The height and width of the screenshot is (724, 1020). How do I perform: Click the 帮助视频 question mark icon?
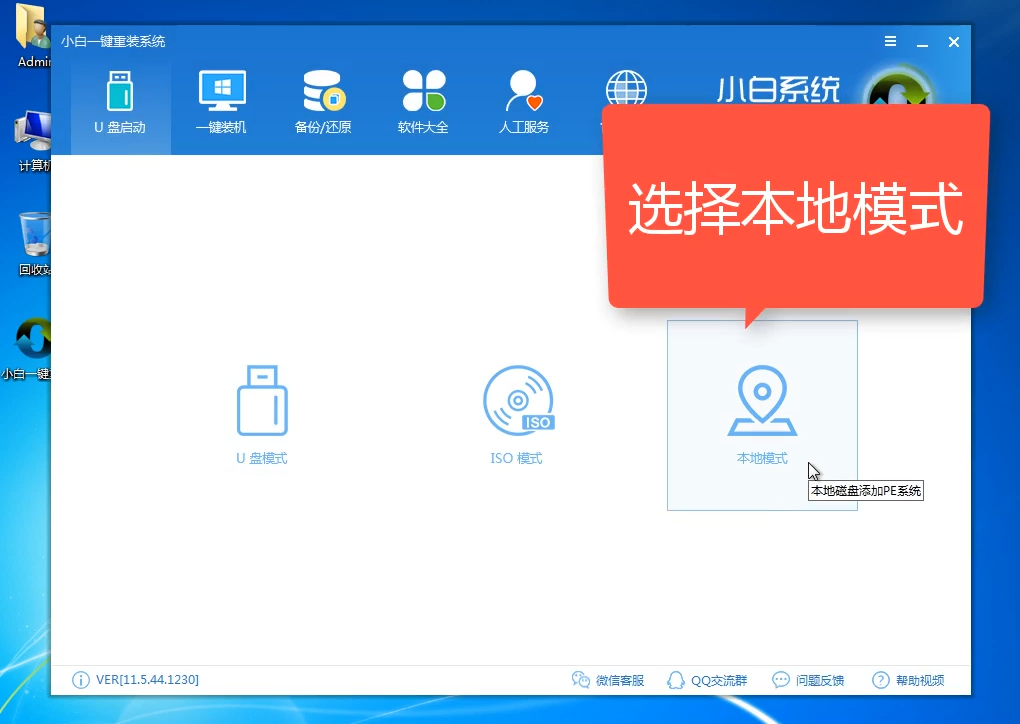pos(878,679)
